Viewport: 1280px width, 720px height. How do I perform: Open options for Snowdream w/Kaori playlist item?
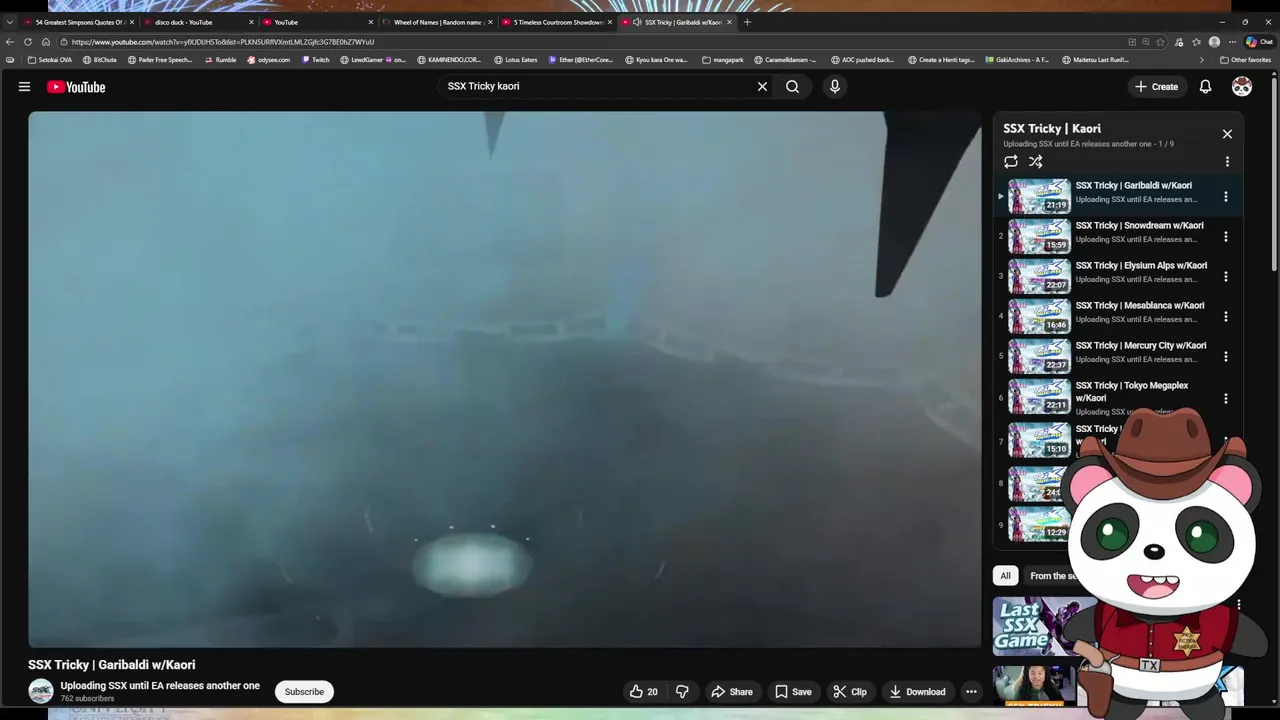pyautogui.click(x=1226, y=237)
